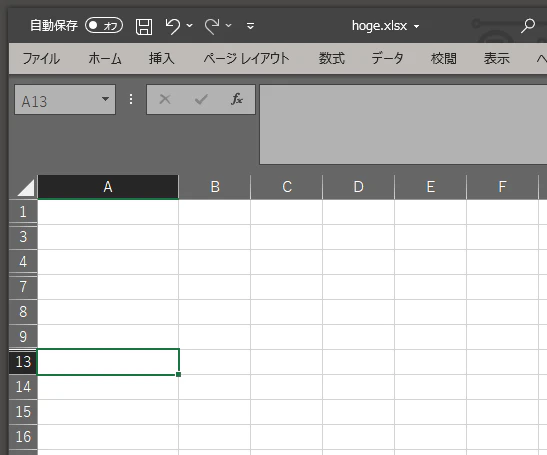Select column D header
The image size is (547, 455).
359,187
